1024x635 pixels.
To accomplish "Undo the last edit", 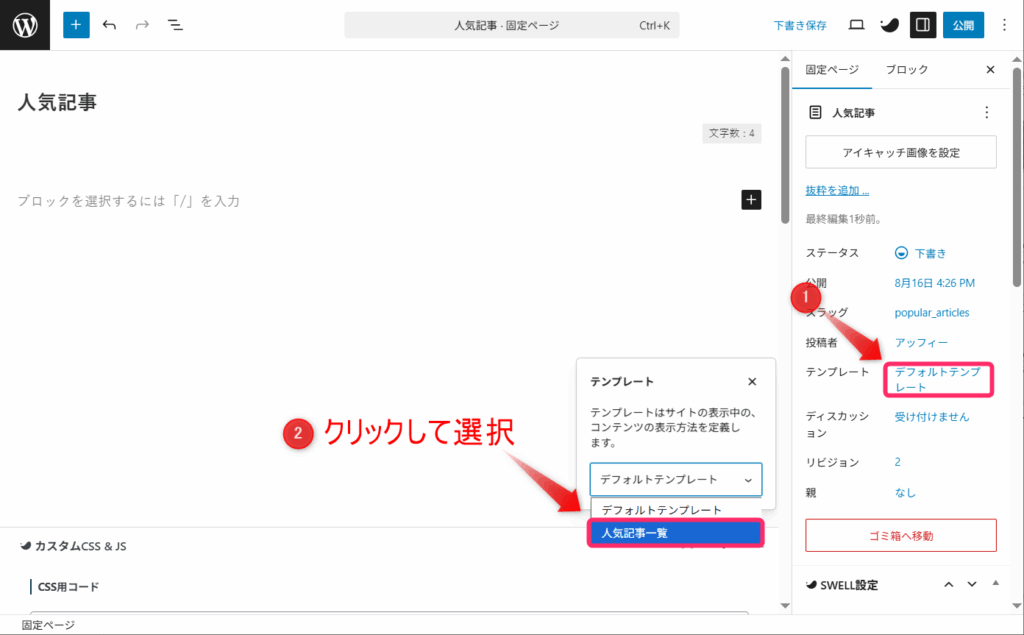I will pyautogui.click(x=109, y=25).
